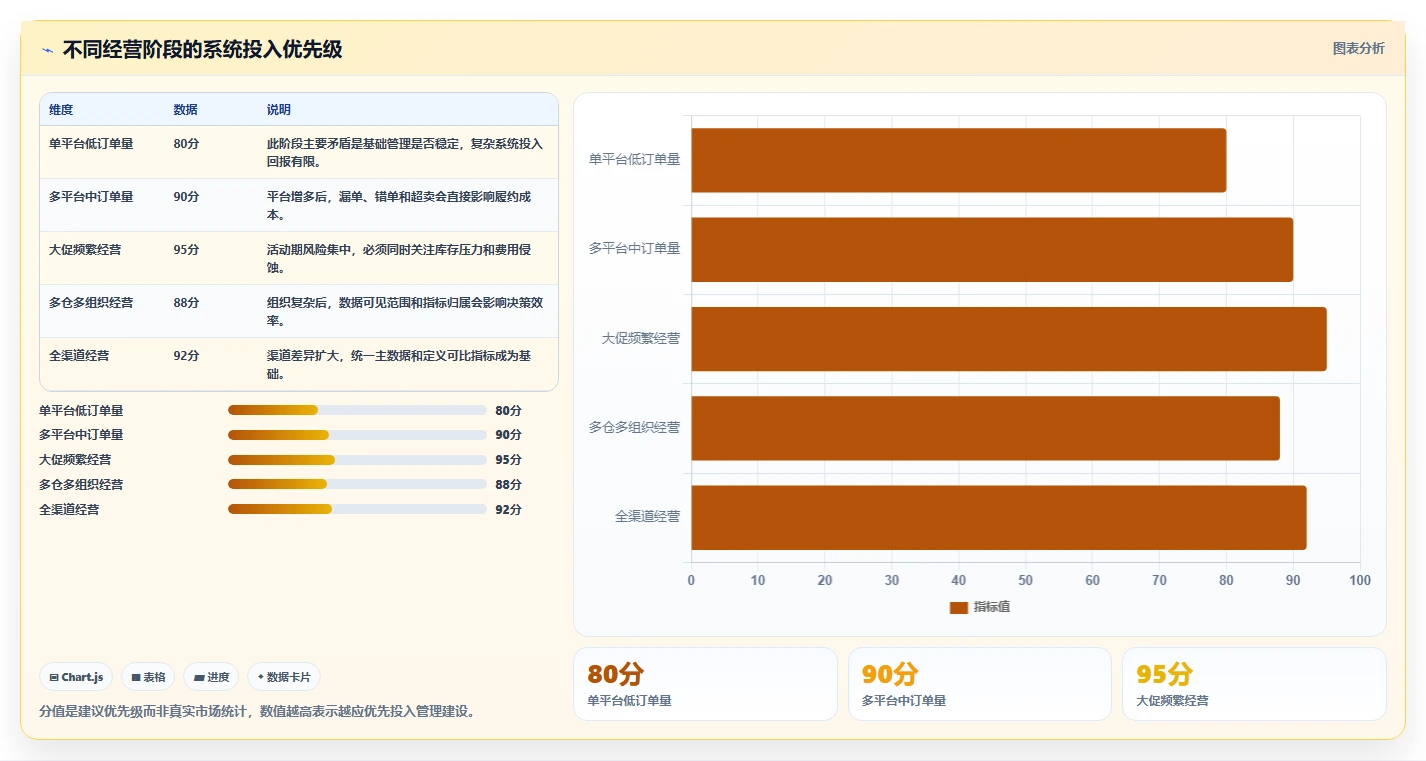The image size is (1426, 761).
Task: Click table cell 全渠道经营
Action: 79,356
